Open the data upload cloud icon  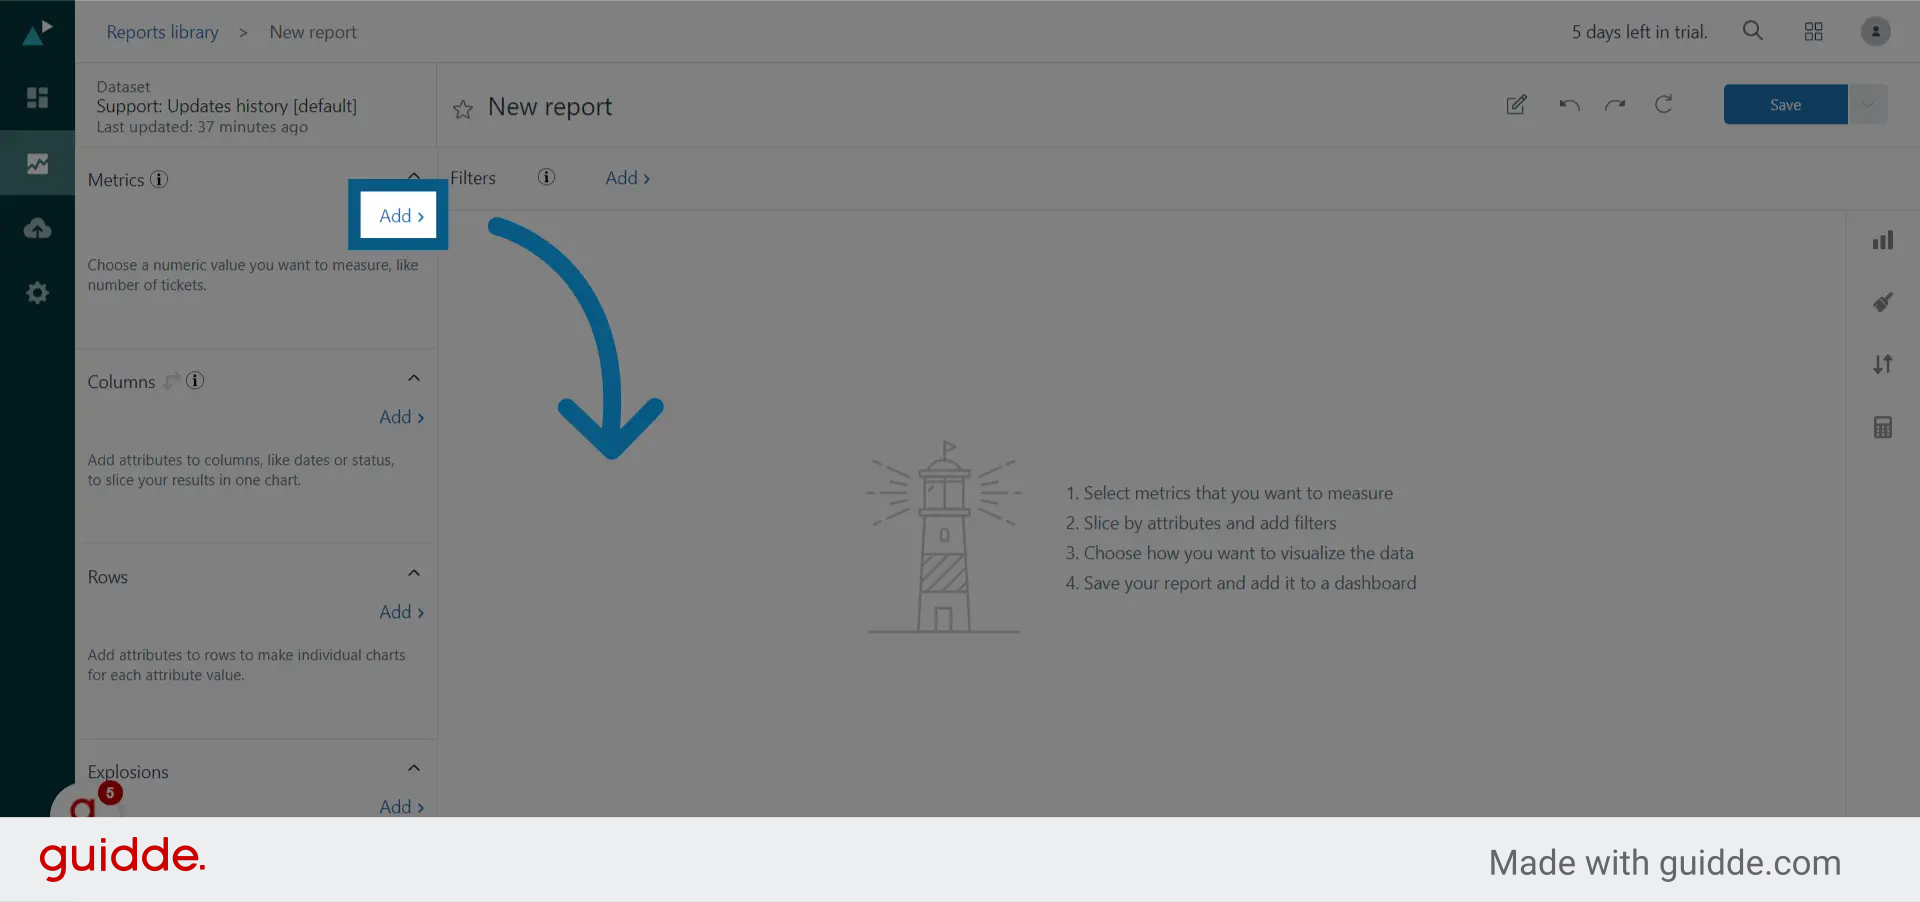pyautogui.click(x=37, y=228)
